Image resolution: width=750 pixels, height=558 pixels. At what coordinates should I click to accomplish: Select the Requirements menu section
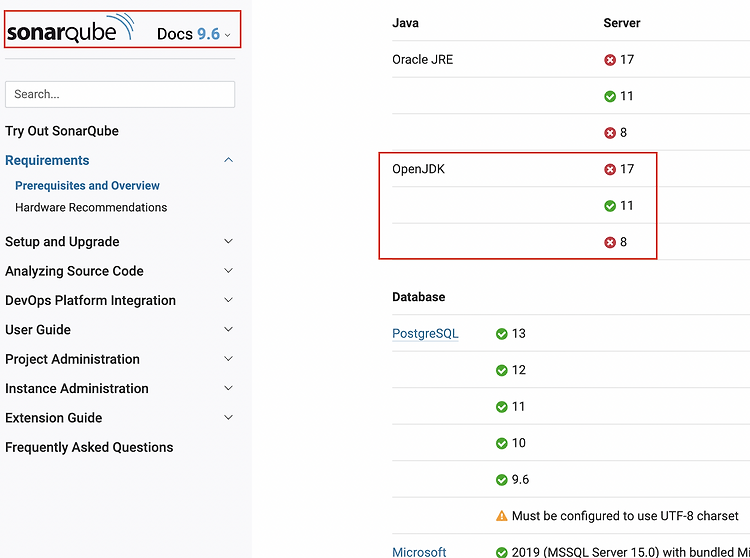coord(47,160)
